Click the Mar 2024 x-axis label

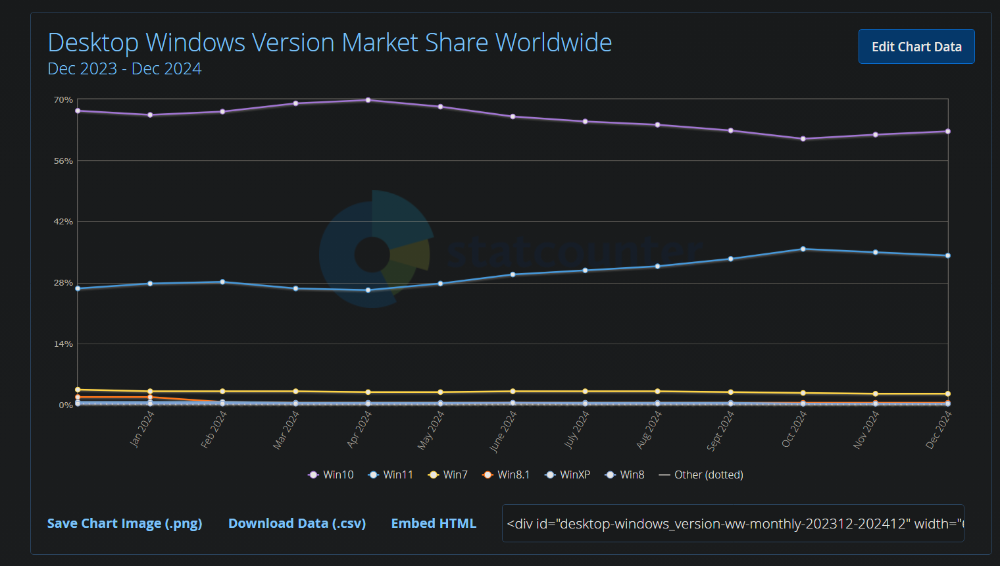(286, 430)
